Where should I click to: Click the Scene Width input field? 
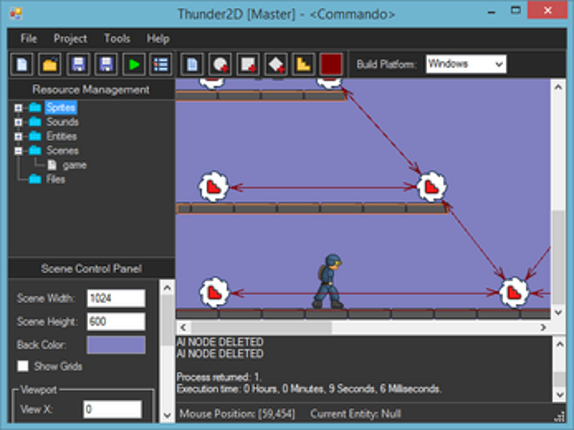(116, 298)
